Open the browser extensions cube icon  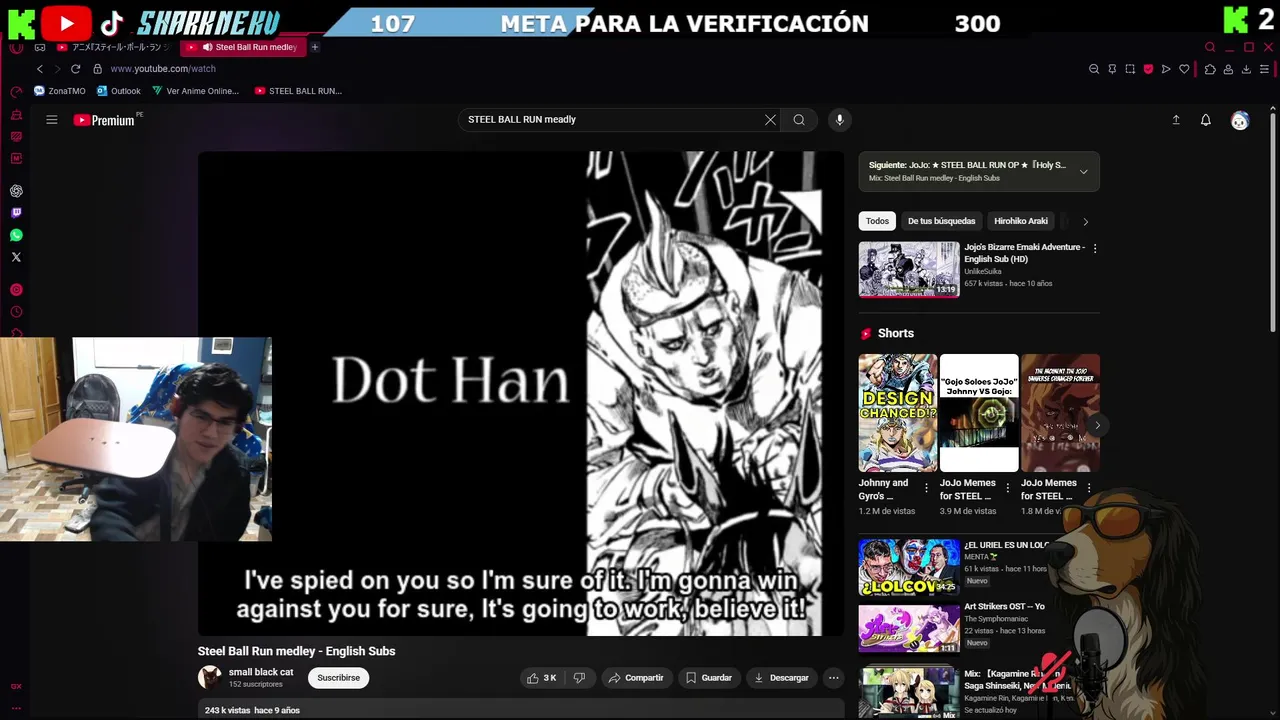(1210, 69)
